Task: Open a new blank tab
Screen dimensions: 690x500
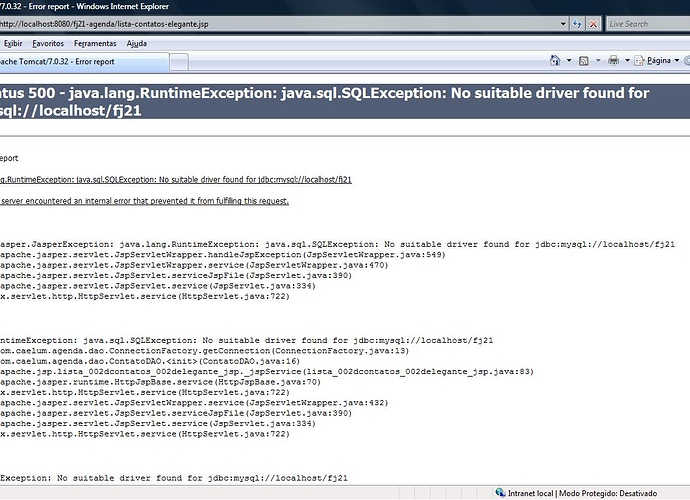Action: 180,62
